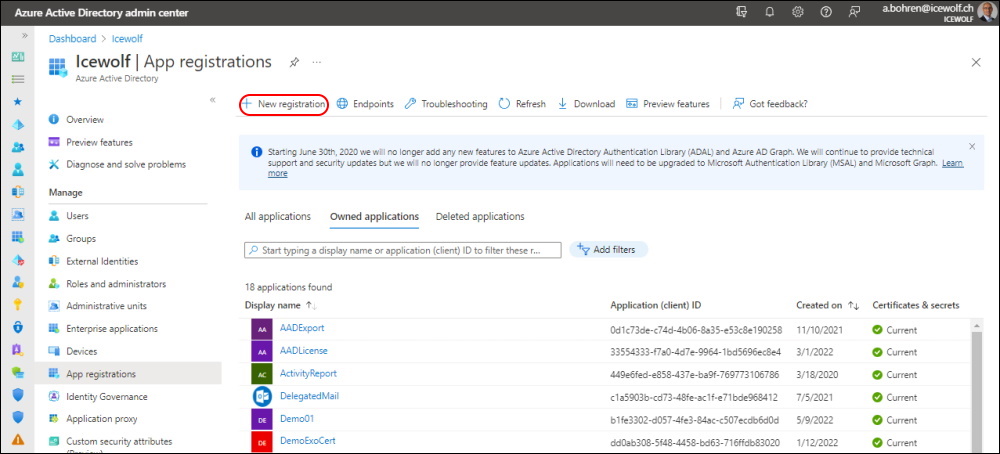This screenshot has width=1000, height=454.
Task: Open AADLicense application
Action: point(304,351)
